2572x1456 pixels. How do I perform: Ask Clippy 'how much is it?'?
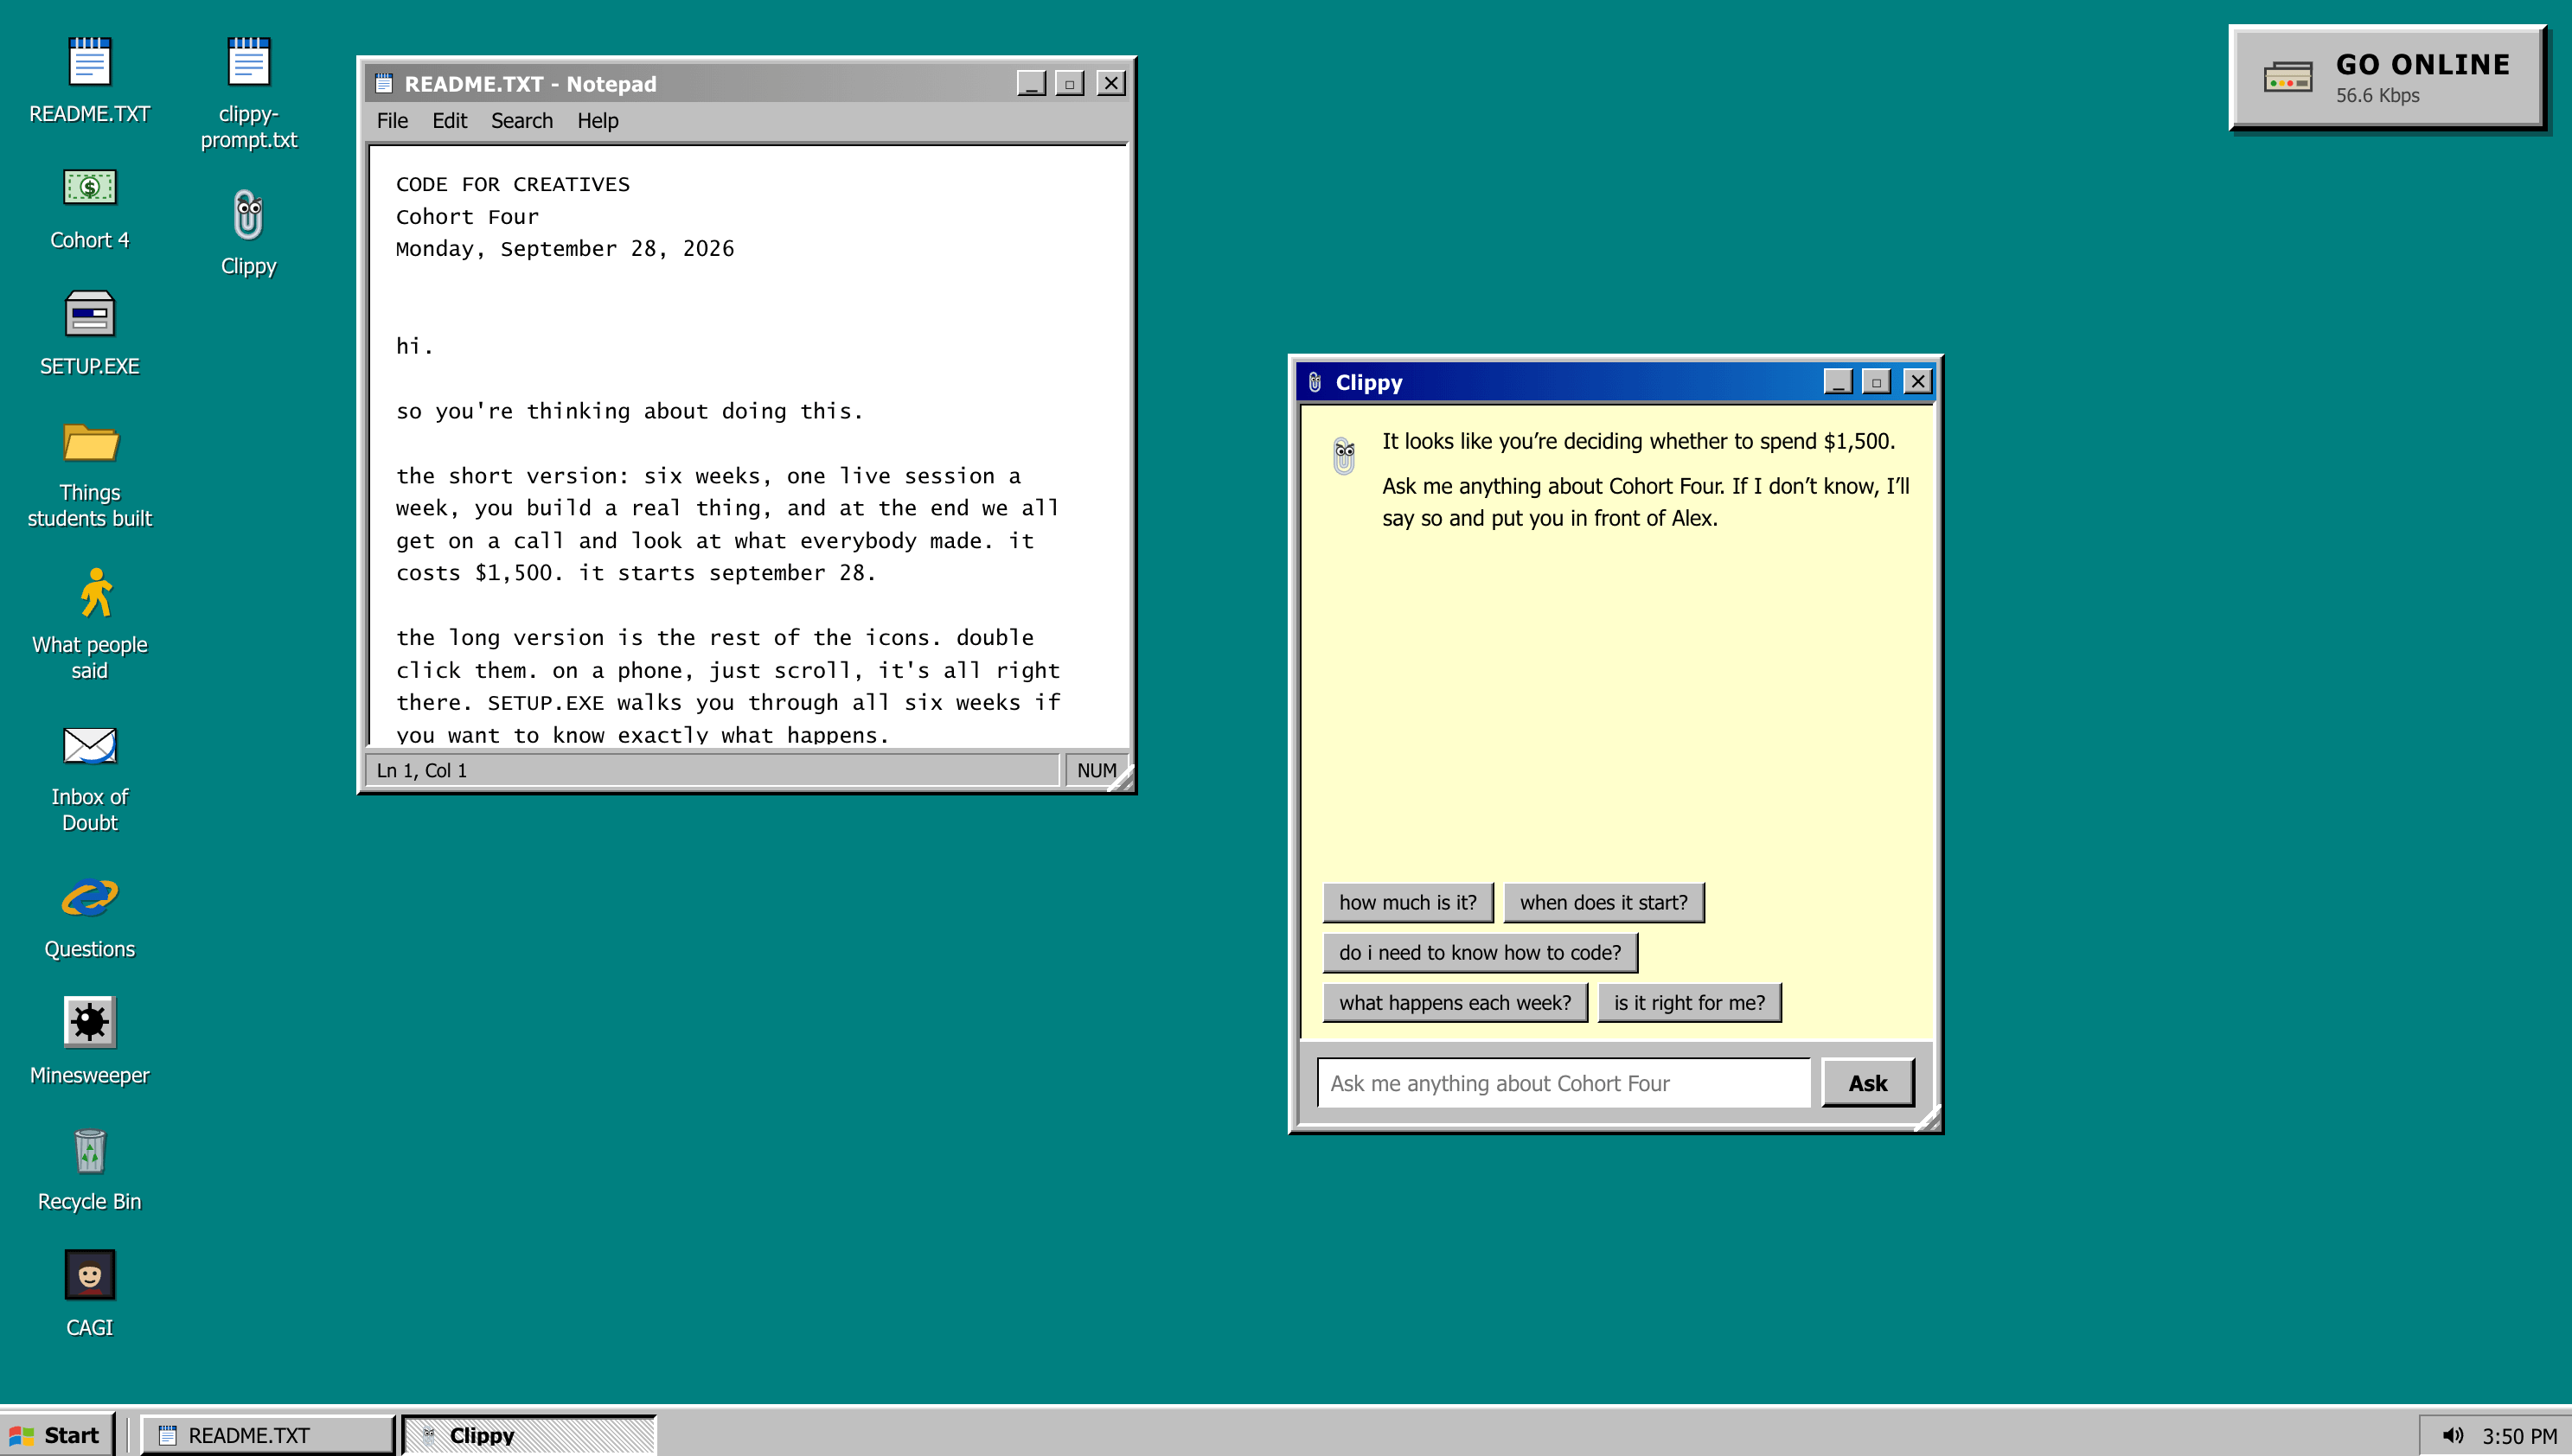click(x=1407, y=902)
